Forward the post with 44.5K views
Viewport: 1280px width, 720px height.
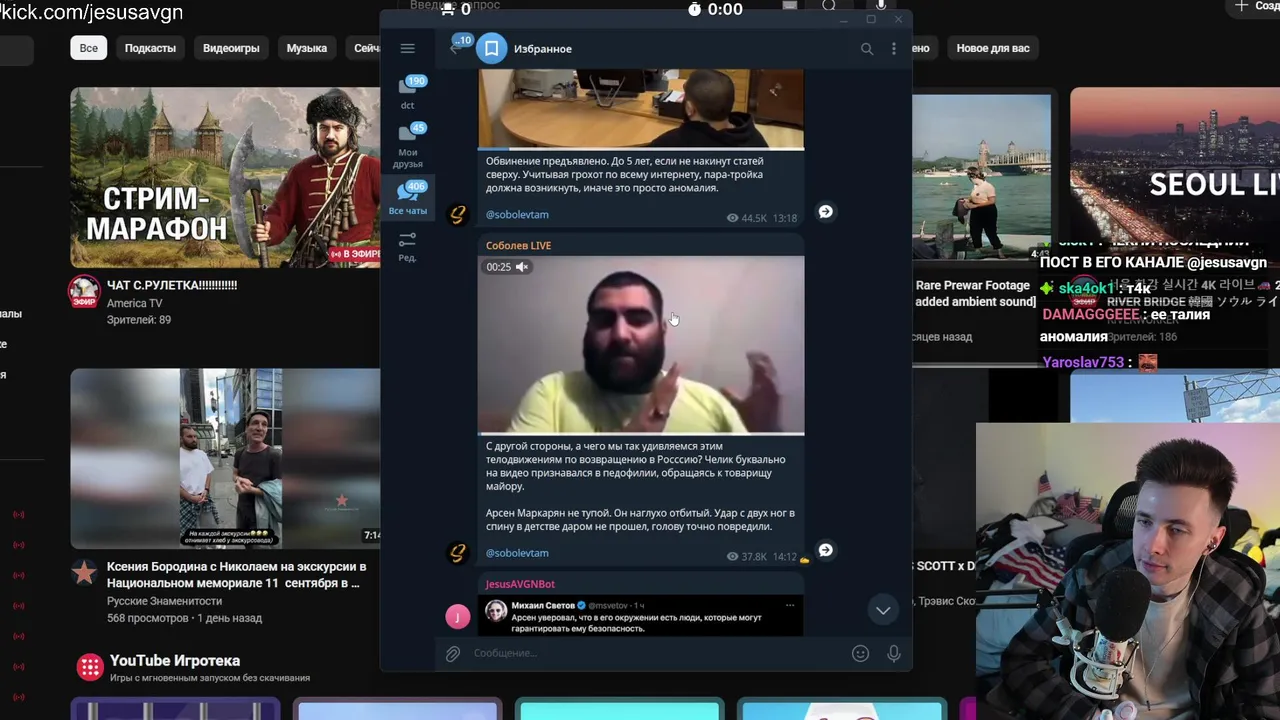coord(826,212)
